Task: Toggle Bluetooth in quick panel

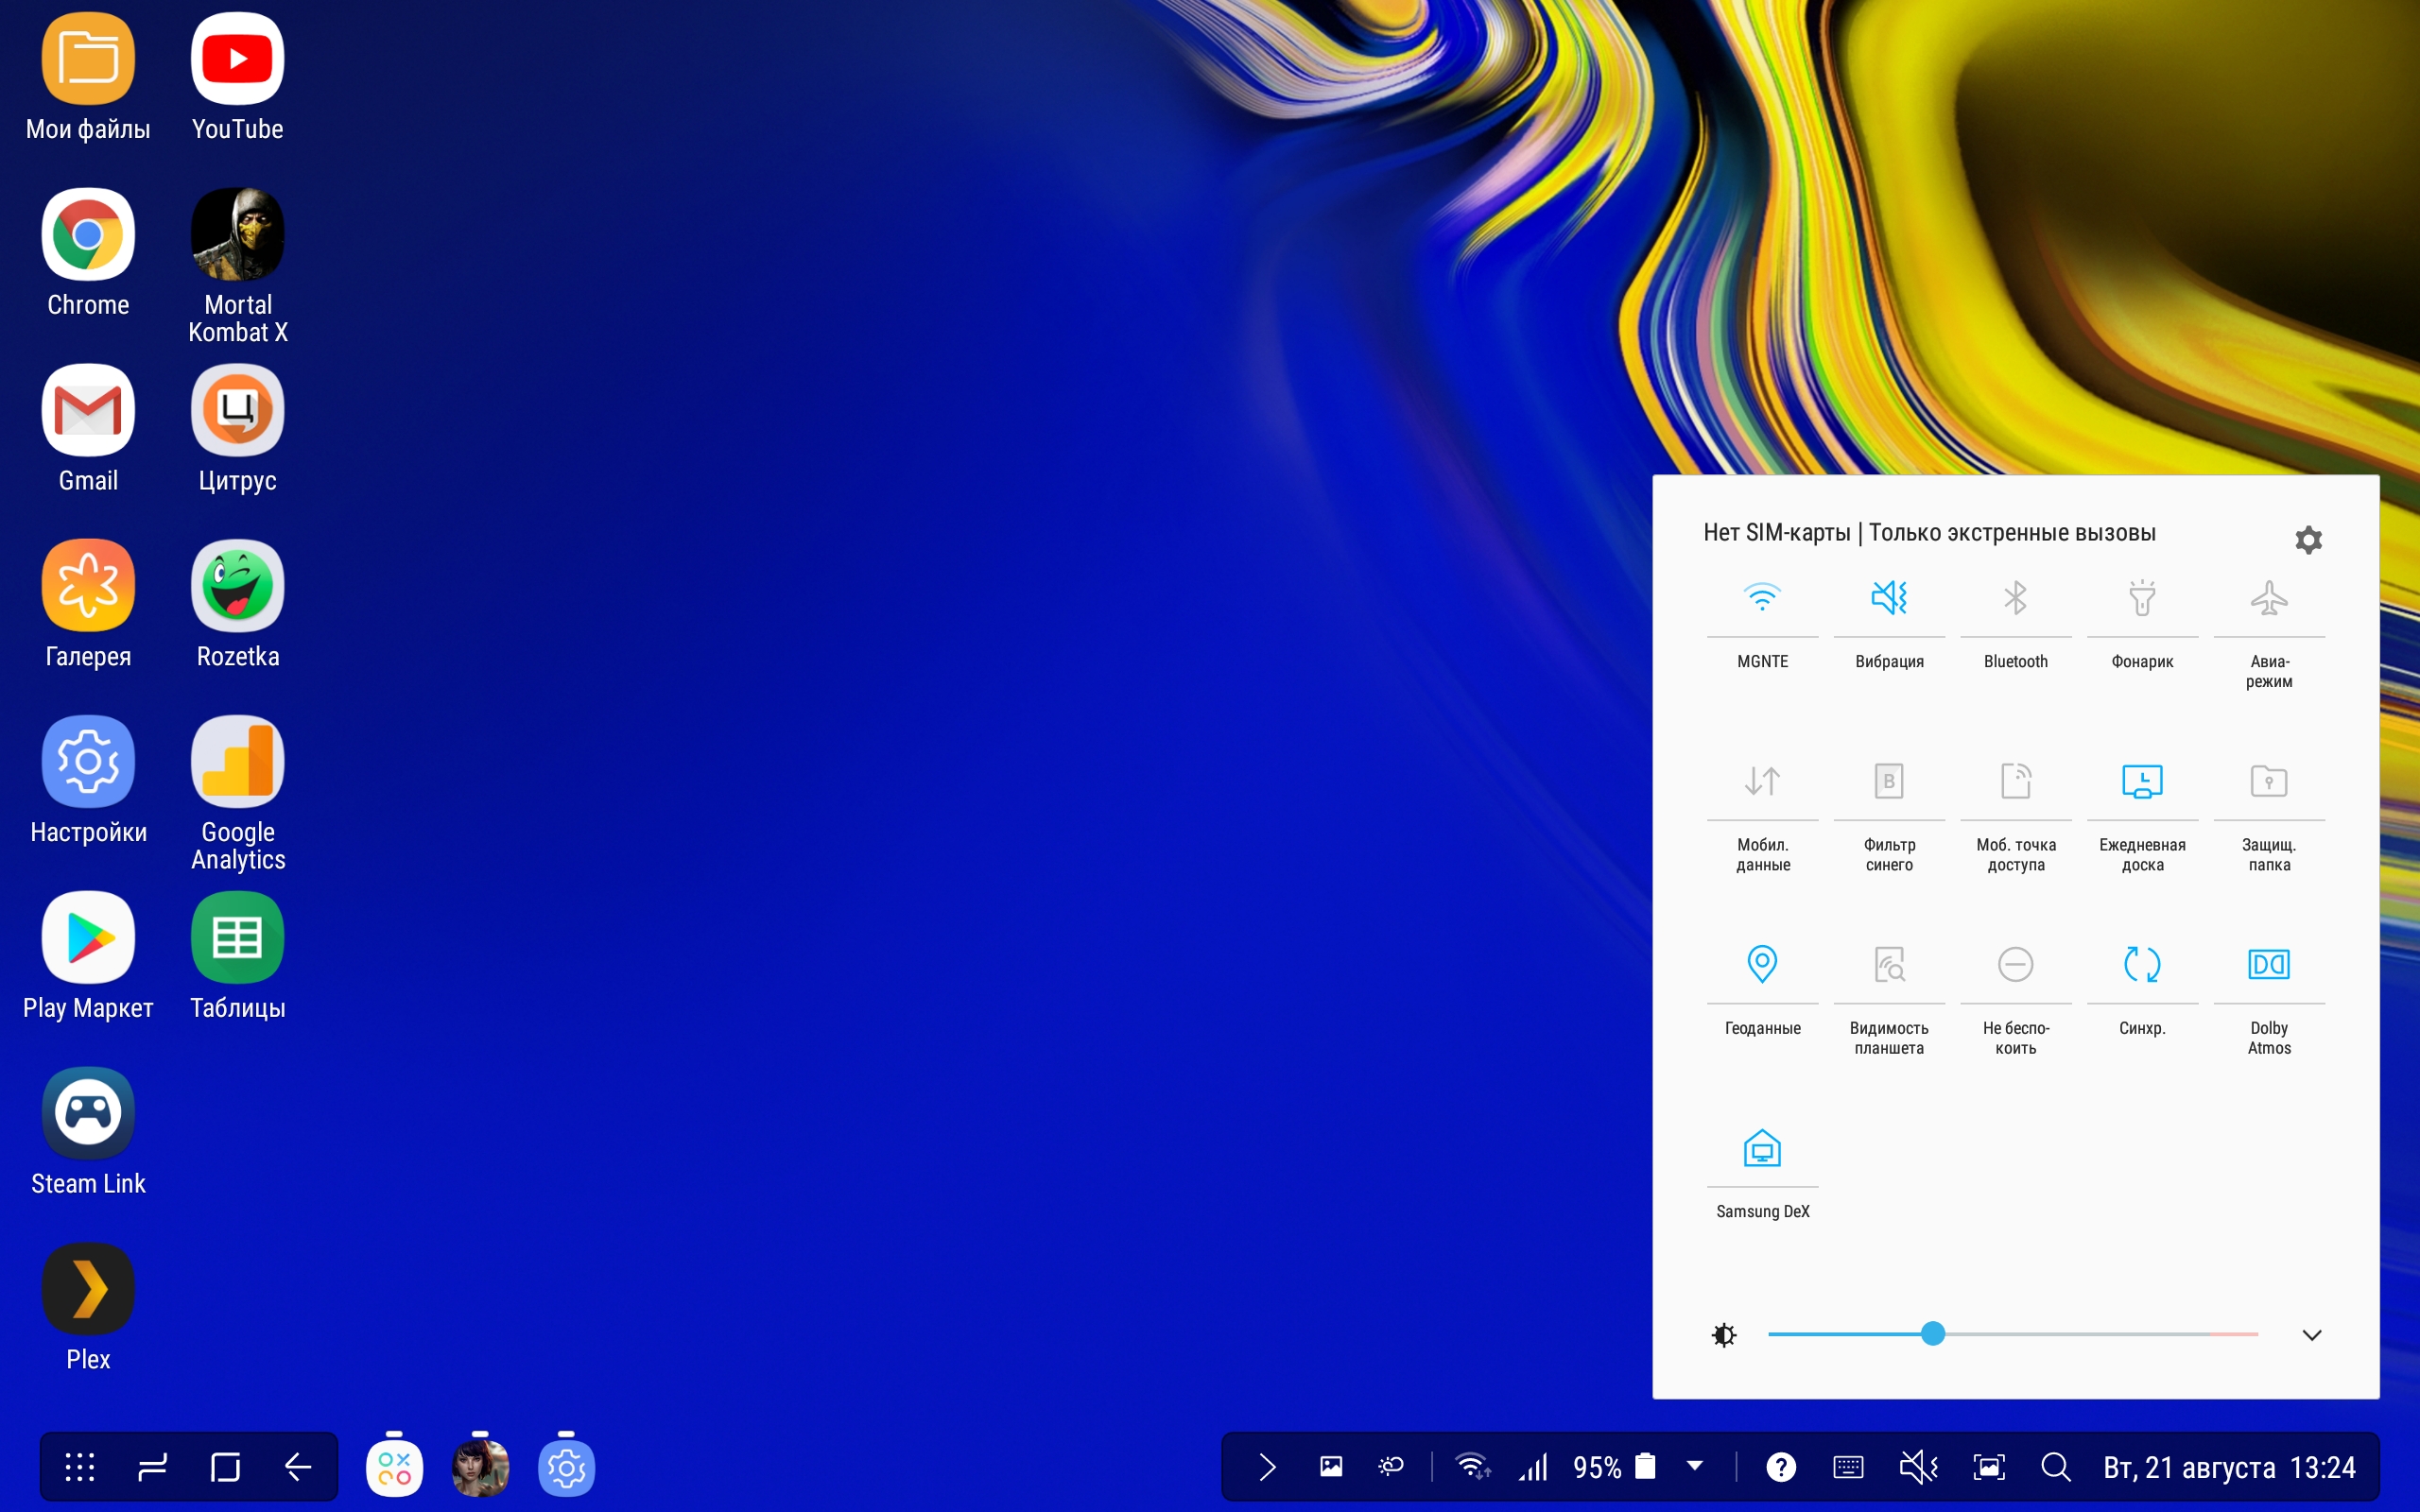Action: (x=2015, y=599)
